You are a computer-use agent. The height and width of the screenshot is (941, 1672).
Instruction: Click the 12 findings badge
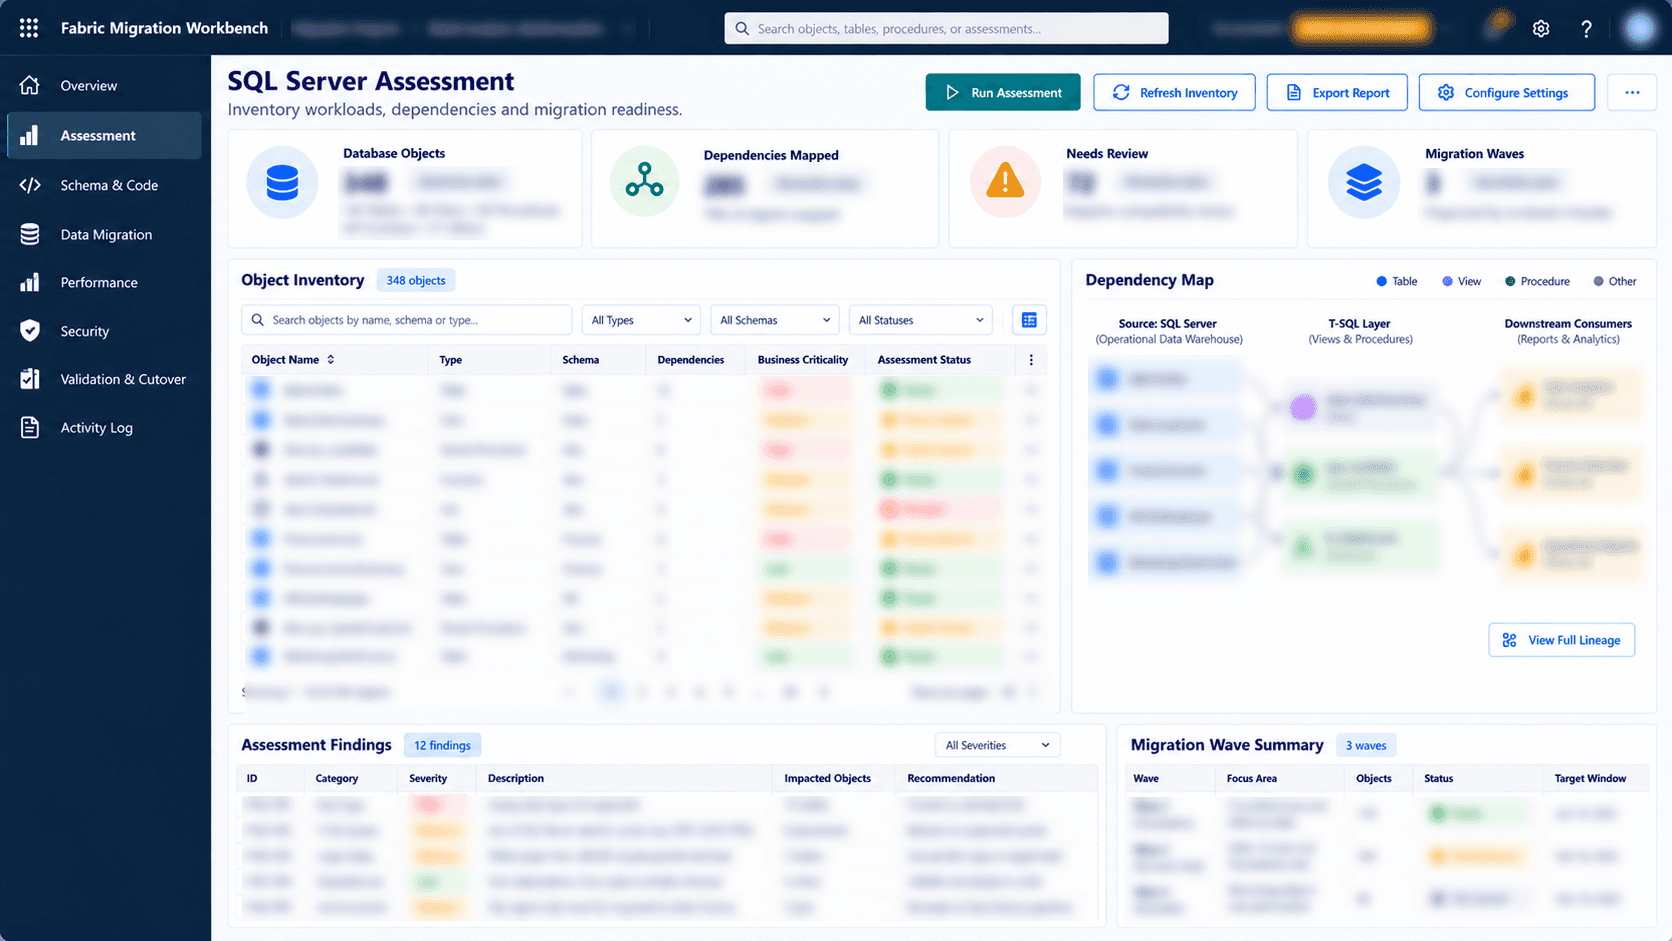coord(442,745)
